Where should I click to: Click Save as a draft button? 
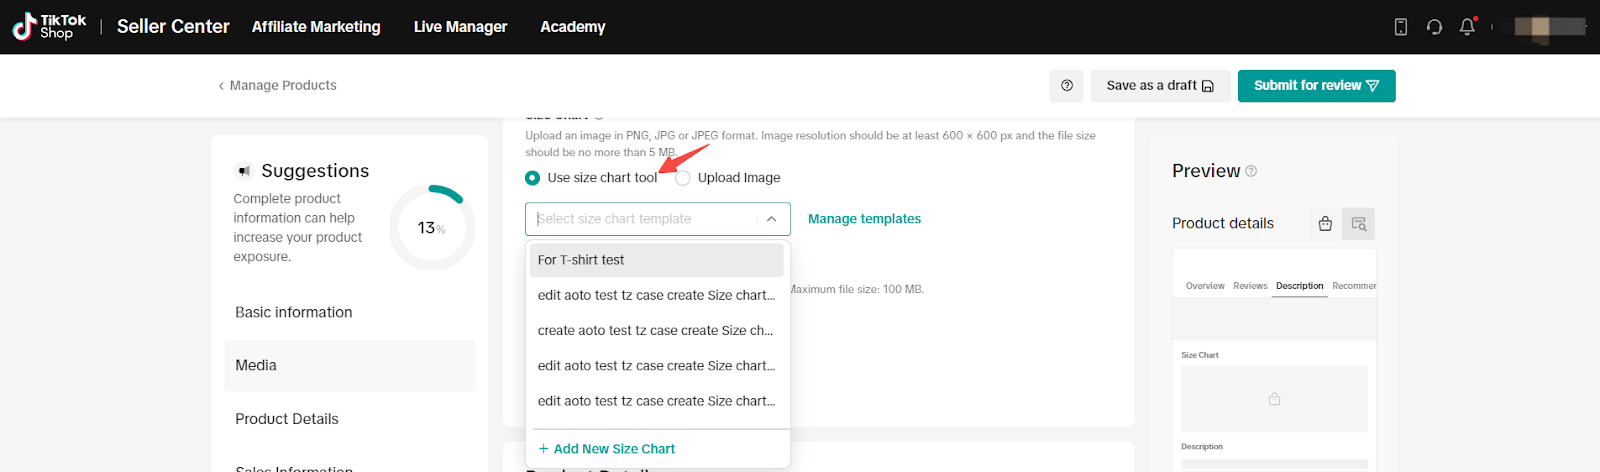click(1160, 86)
